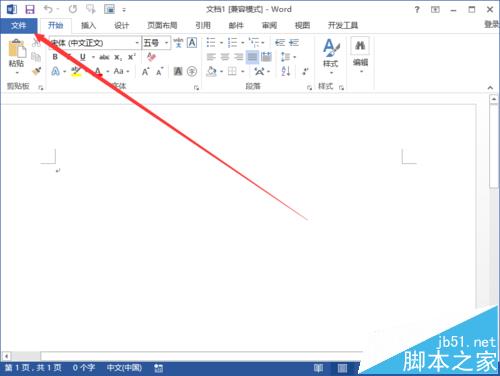Click the copy icon below cut
The height and width of the screenshot is (376, 500).
[x=36, y=57]
